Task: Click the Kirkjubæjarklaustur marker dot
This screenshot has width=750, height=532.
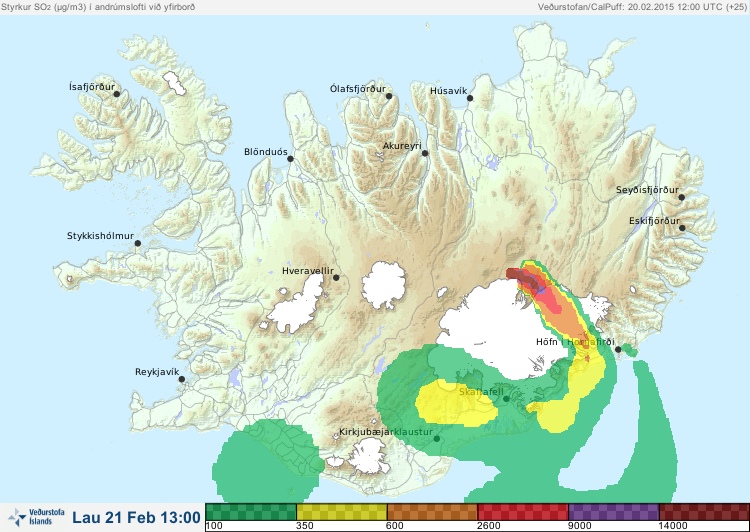Action: 436,439
